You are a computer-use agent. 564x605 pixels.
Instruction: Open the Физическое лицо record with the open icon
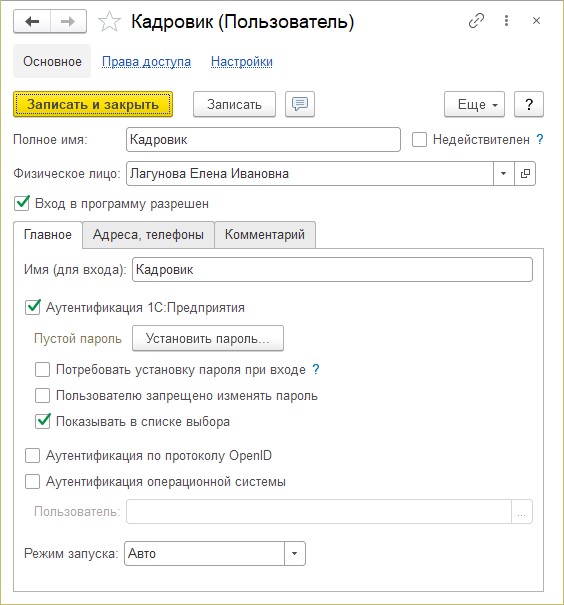pyautogui.click(x=525, y=174)
